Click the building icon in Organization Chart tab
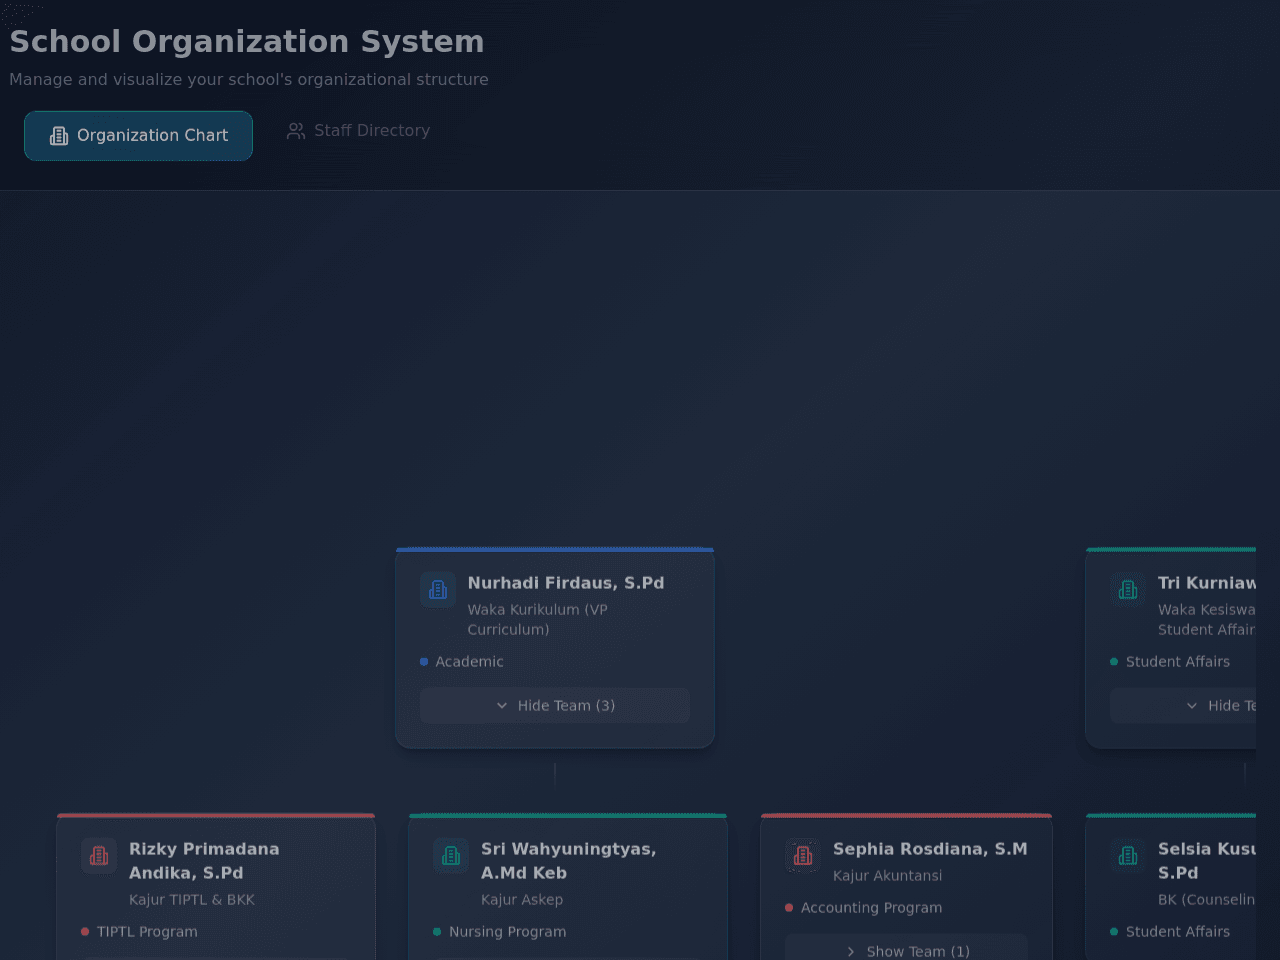The width and height of the screenshot is (1280, 960). pyautogui.click(x=59, y=136)
